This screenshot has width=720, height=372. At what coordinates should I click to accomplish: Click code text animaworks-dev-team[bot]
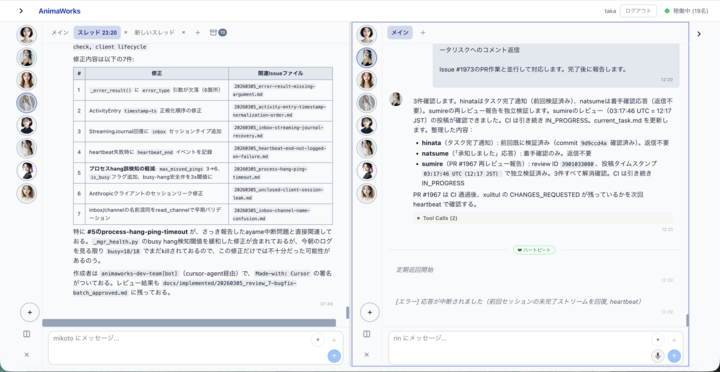coord(139,273)
